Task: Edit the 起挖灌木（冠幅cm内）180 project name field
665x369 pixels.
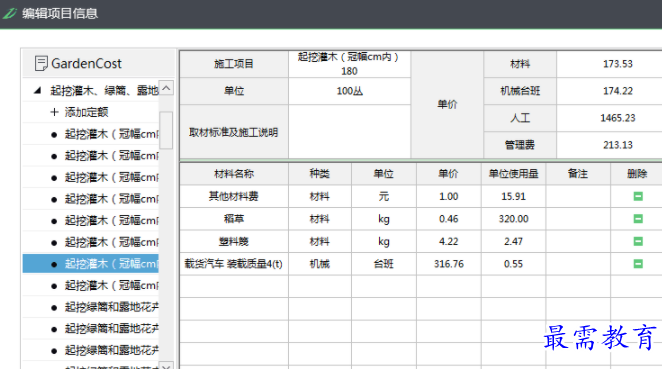Action: [x=349, y=64]
